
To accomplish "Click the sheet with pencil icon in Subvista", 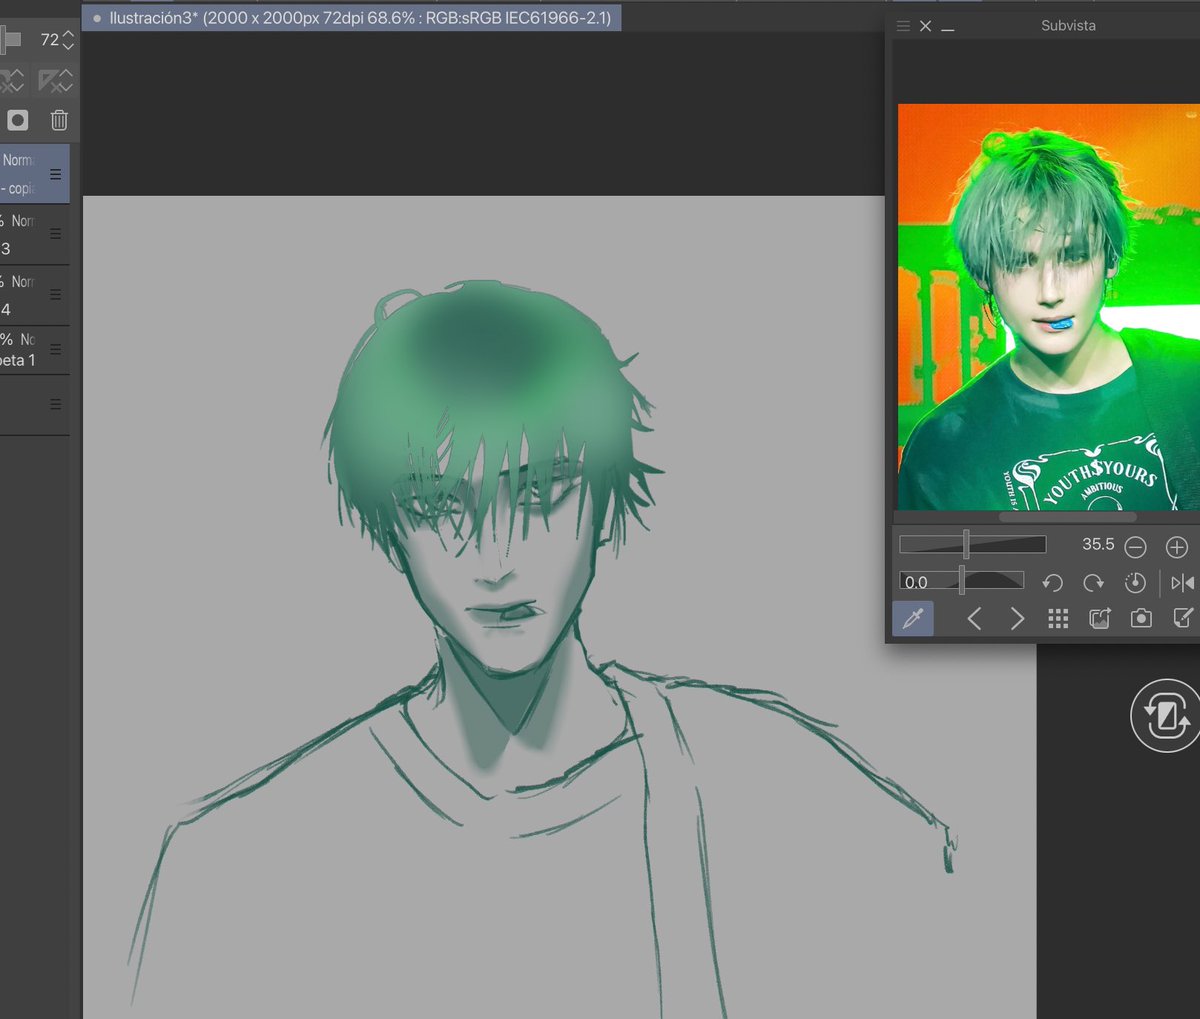I will 1183,619.
